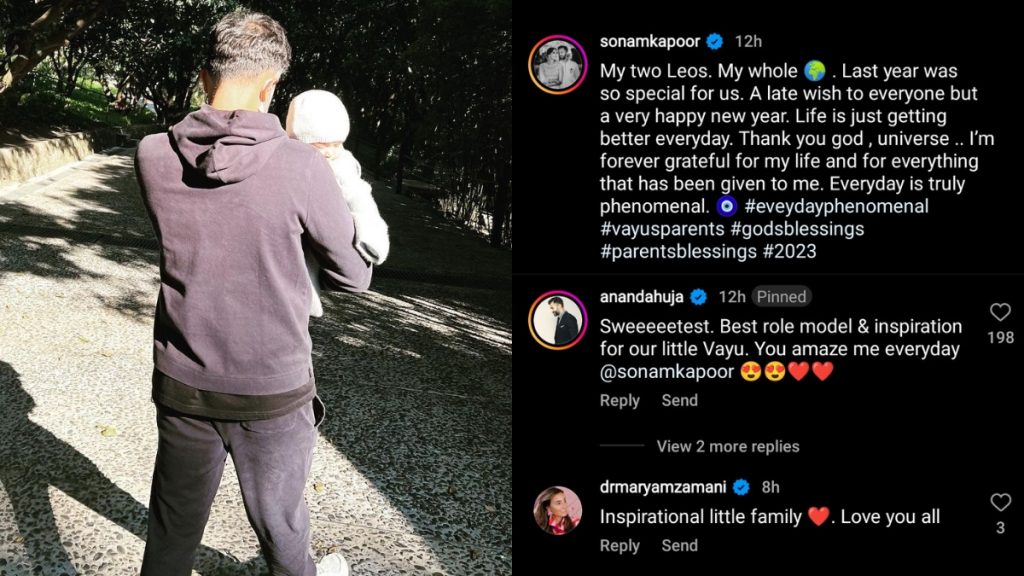Viewport: 1024px width, 576px height.
Task: Open drmaryamzamani's profile avatar
Action: point(557,510)
